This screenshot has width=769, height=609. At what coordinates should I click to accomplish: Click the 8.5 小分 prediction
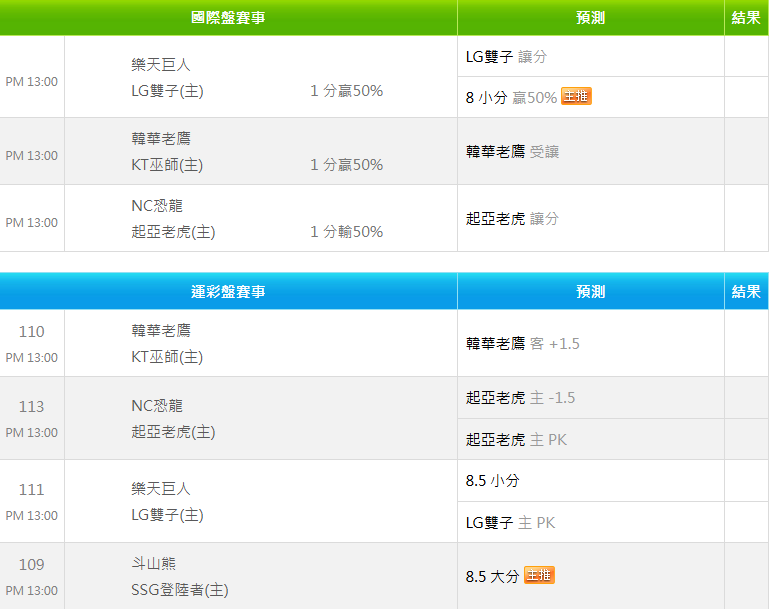click(492, 481)
